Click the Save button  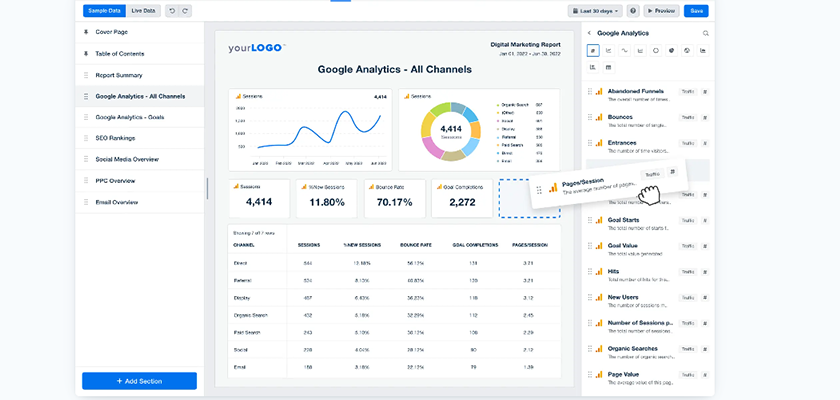697,11
